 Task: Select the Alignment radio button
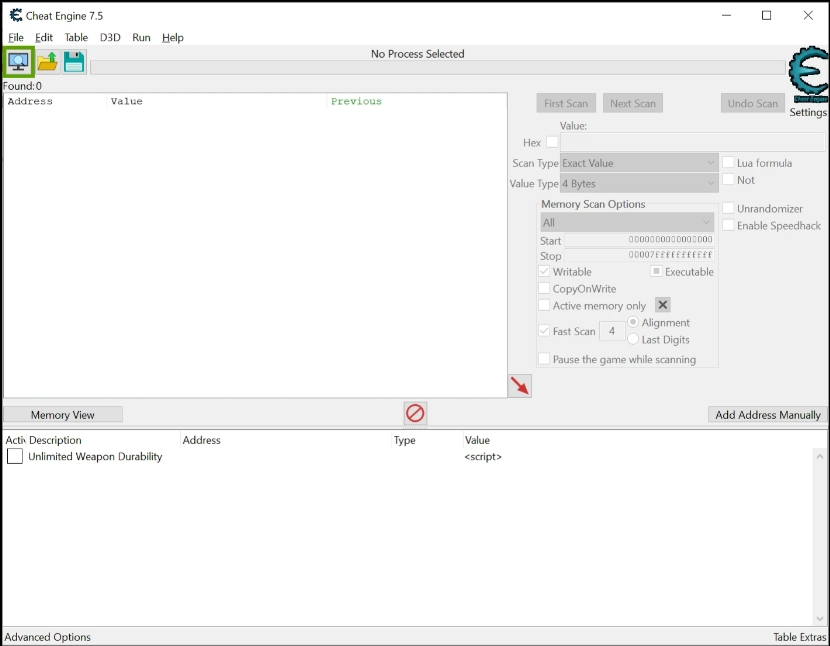(633, 322)
